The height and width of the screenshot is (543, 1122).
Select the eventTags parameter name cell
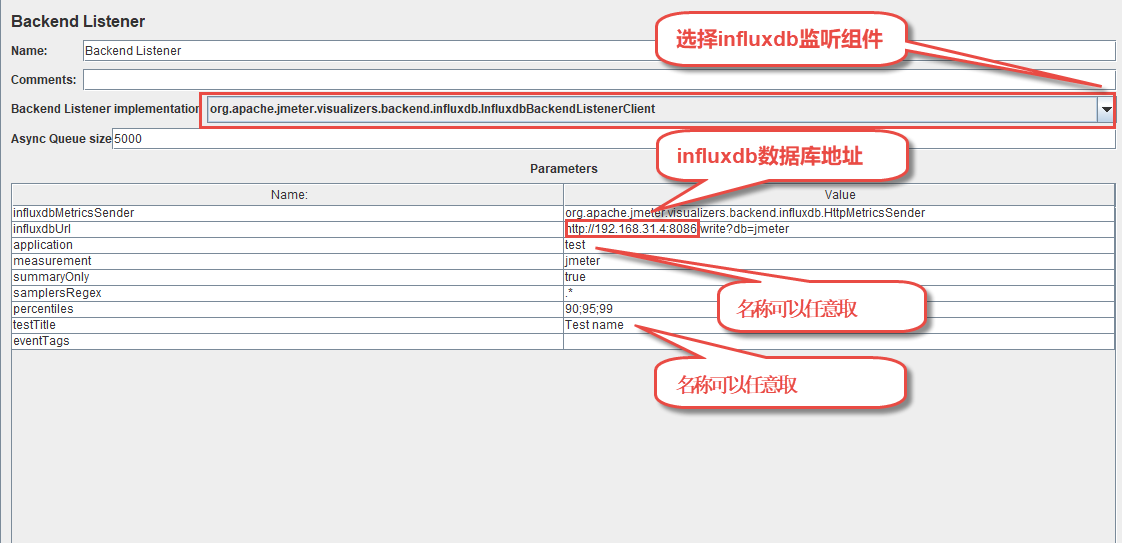pyautogui.click(x=288, y=341)
